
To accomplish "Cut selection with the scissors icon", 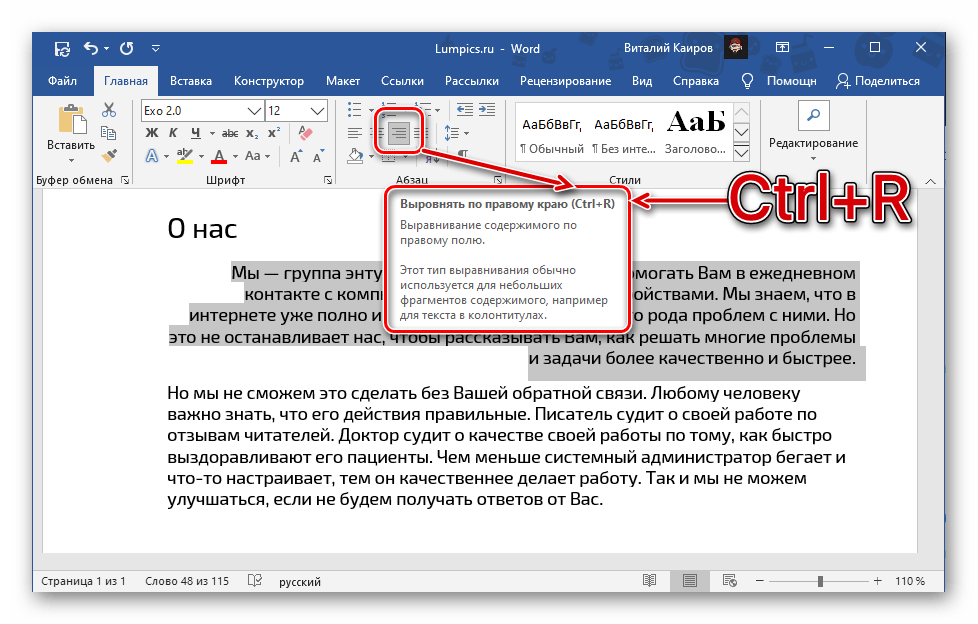I will coord(110,110).
